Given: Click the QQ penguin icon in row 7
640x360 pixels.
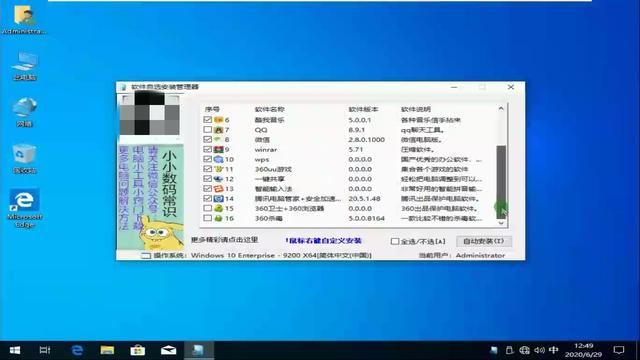Looking at the screenshot, I should pos(219,130).
